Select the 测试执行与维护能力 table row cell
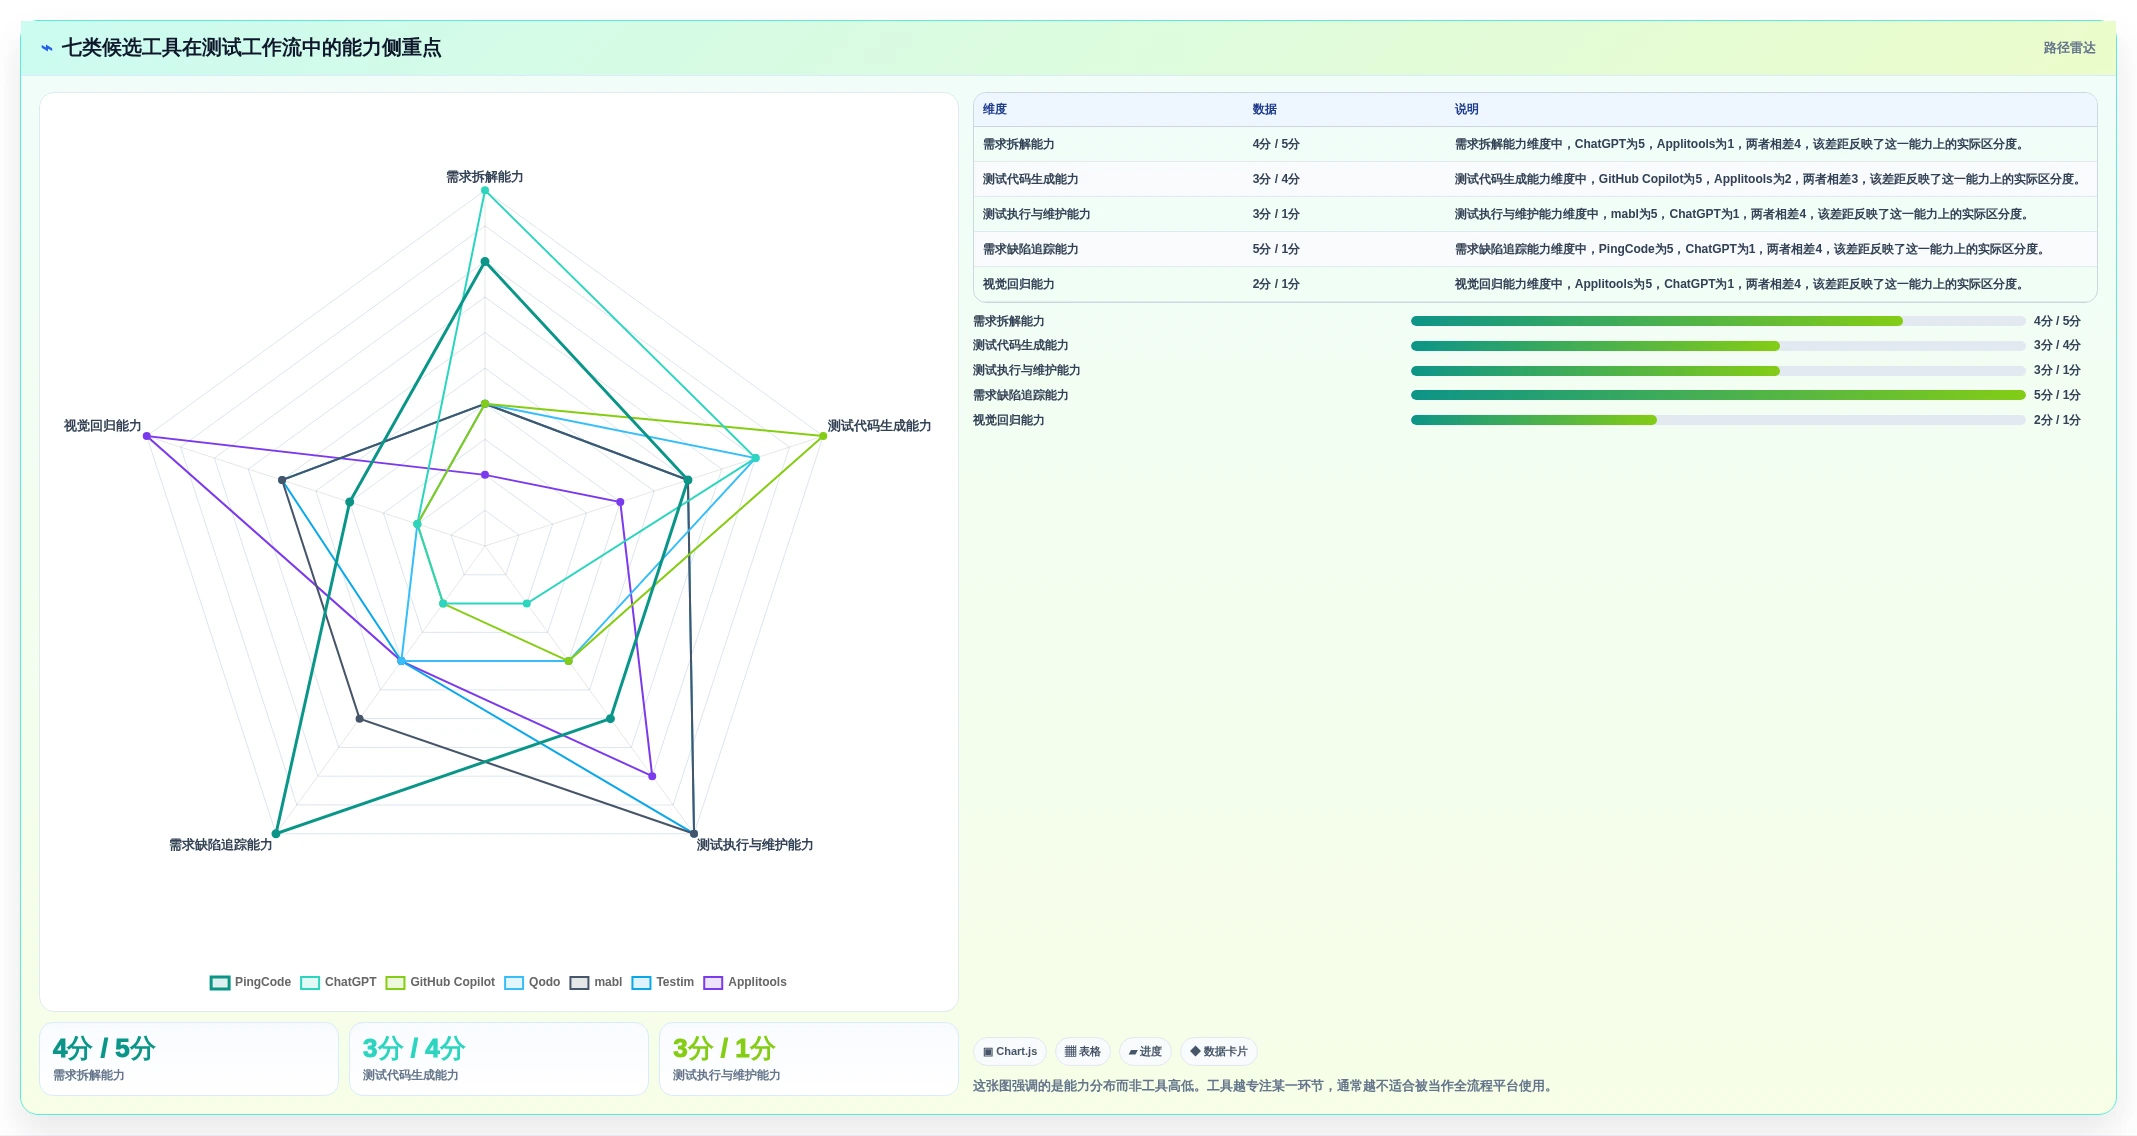Image resolution: width=2137 pixels, height=1136 pixels. click(x=1036, y=214)
